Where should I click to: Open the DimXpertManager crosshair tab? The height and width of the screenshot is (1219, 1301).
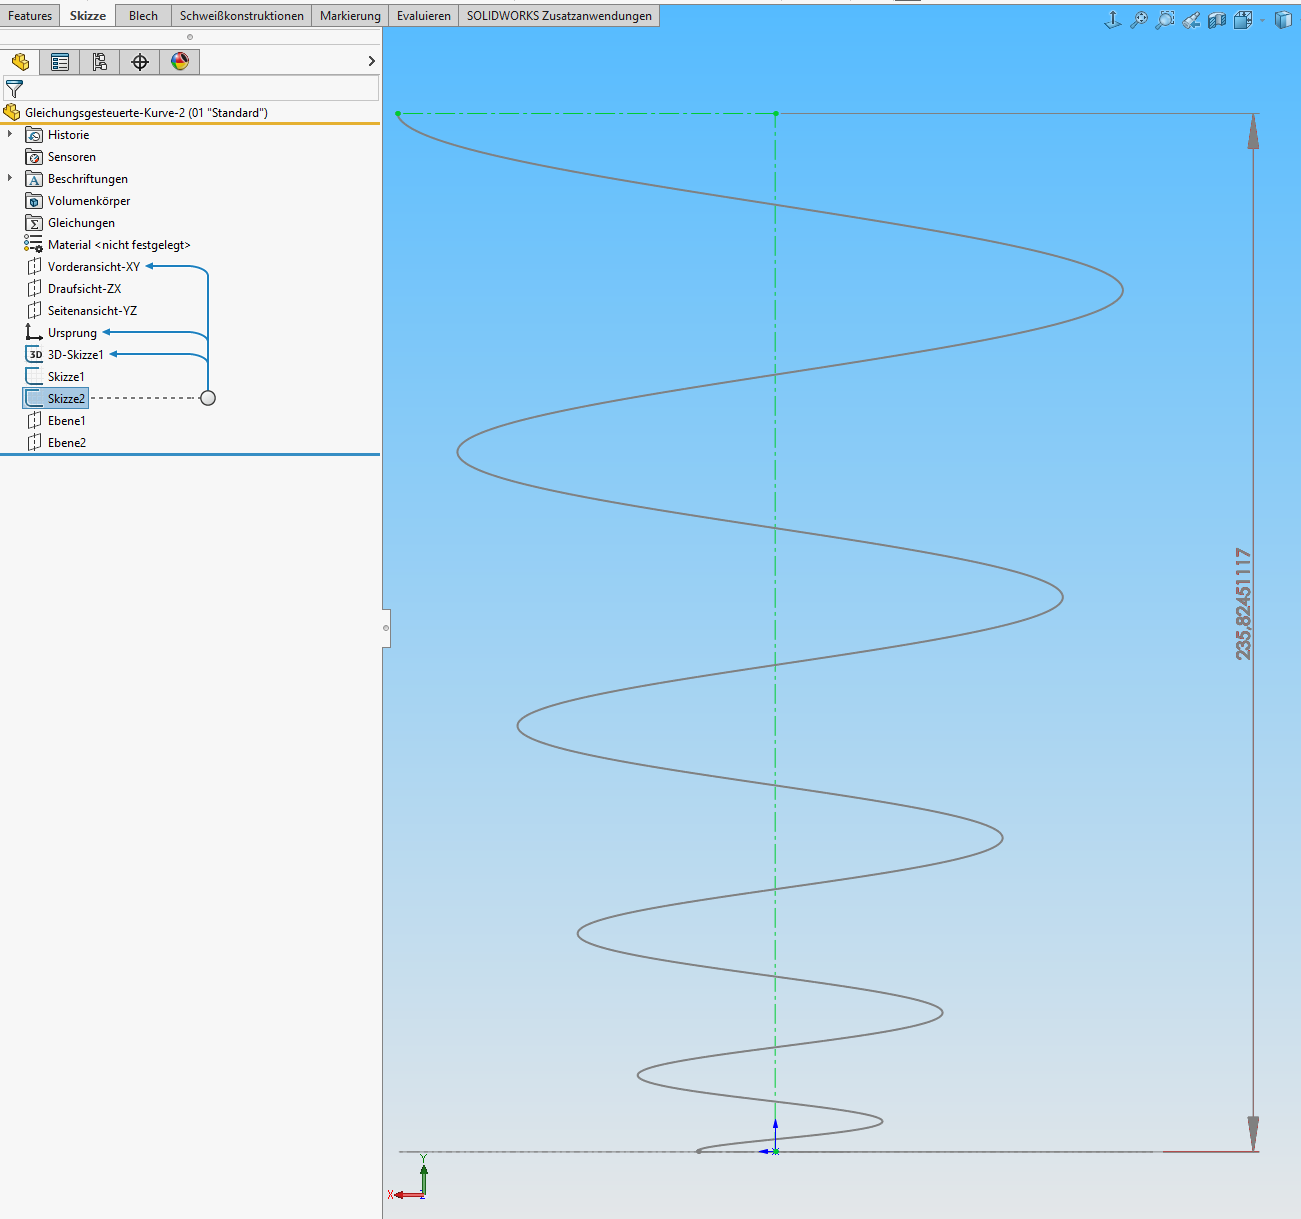140,62
